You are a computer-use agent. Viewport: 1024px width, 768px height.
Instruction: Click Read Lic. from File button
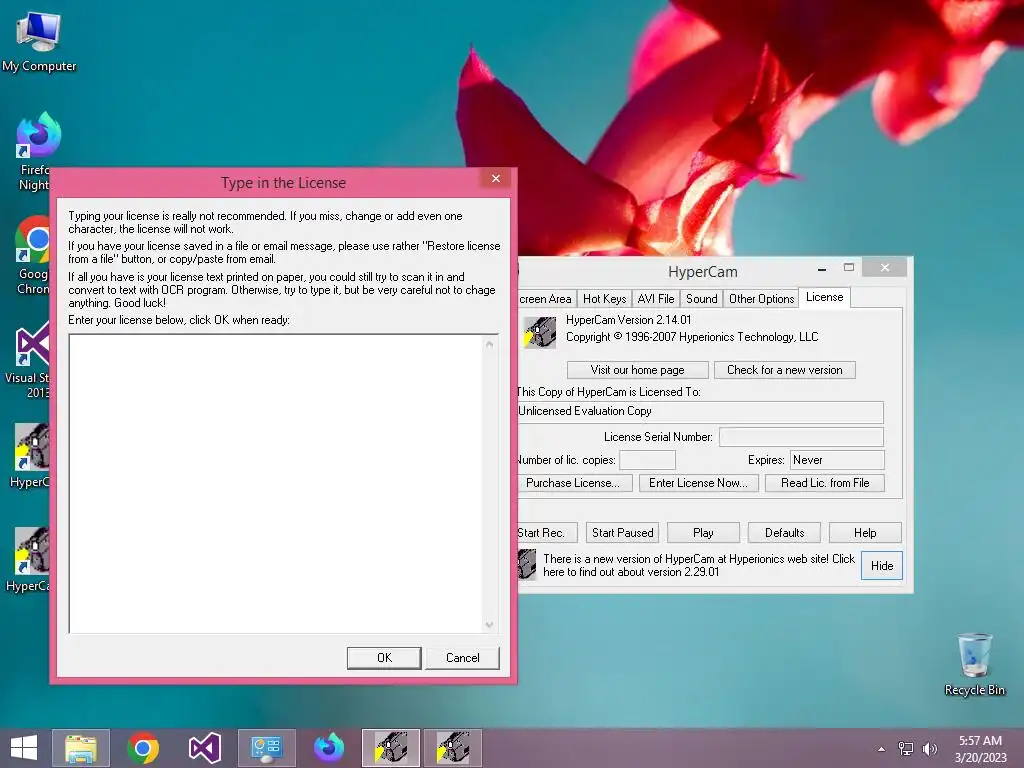825,483
